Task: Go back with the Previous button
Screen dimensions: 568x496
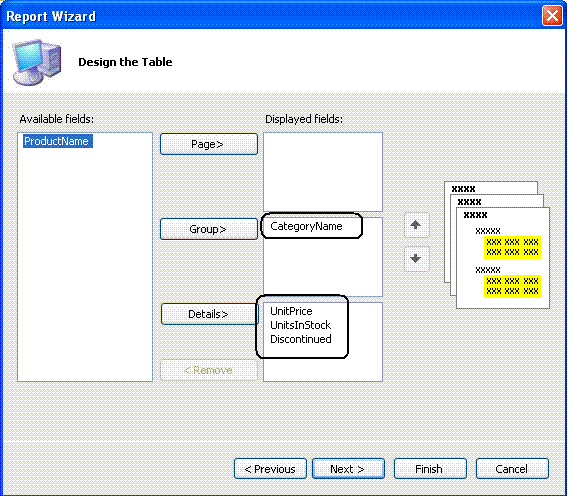Action: (x=270, y=469)
